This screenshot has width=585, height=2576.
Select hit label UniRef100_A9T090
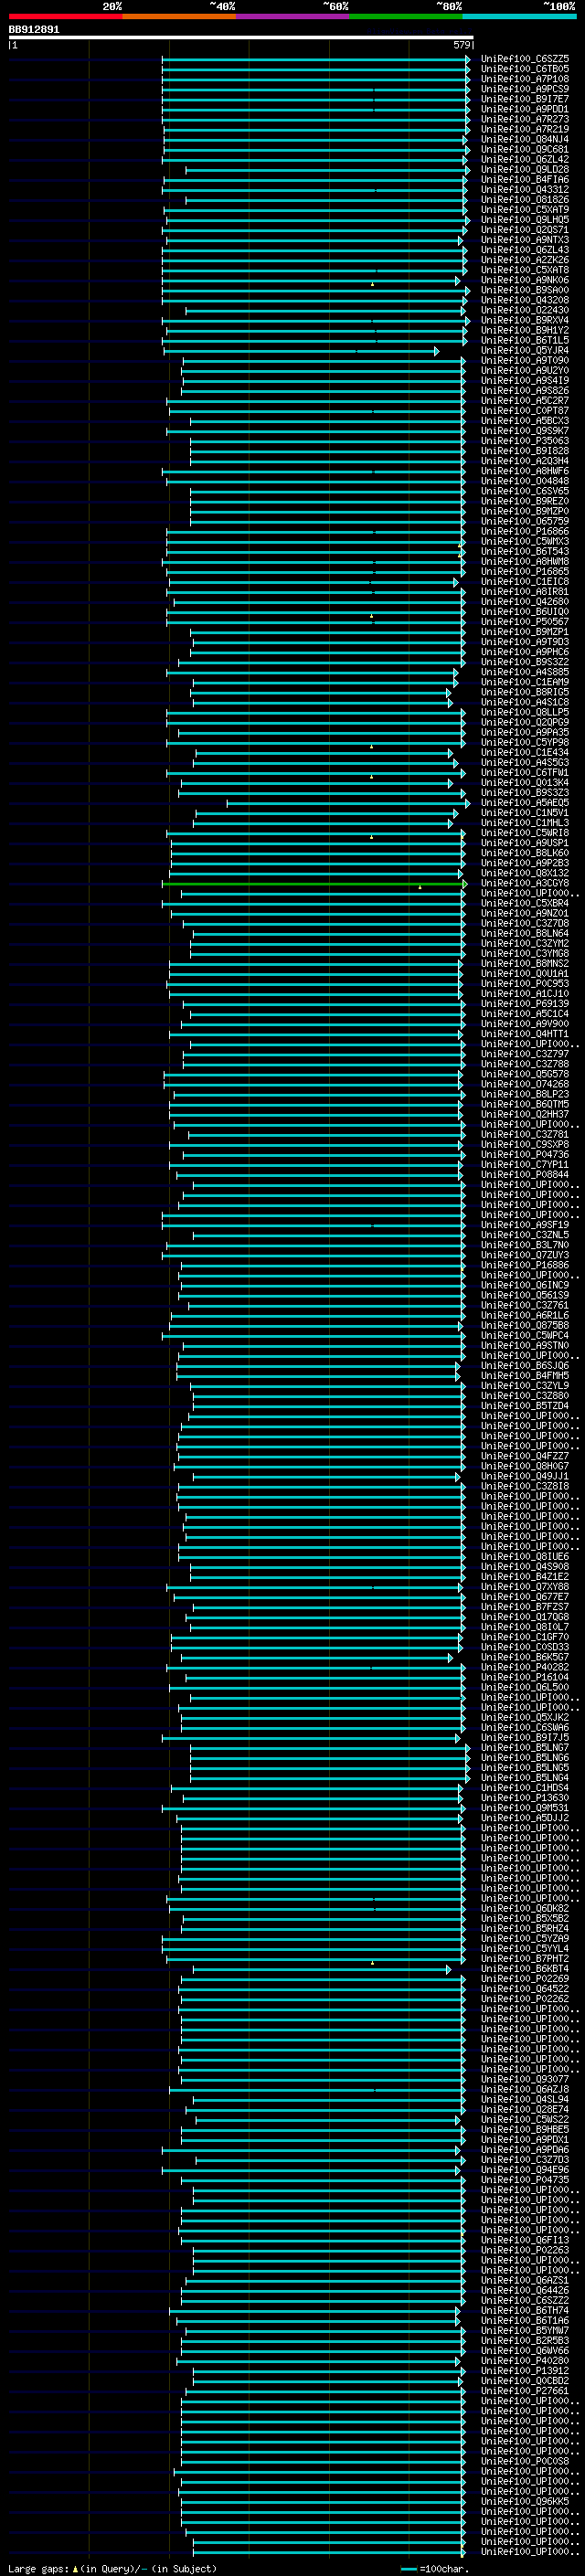click(525, 360)
